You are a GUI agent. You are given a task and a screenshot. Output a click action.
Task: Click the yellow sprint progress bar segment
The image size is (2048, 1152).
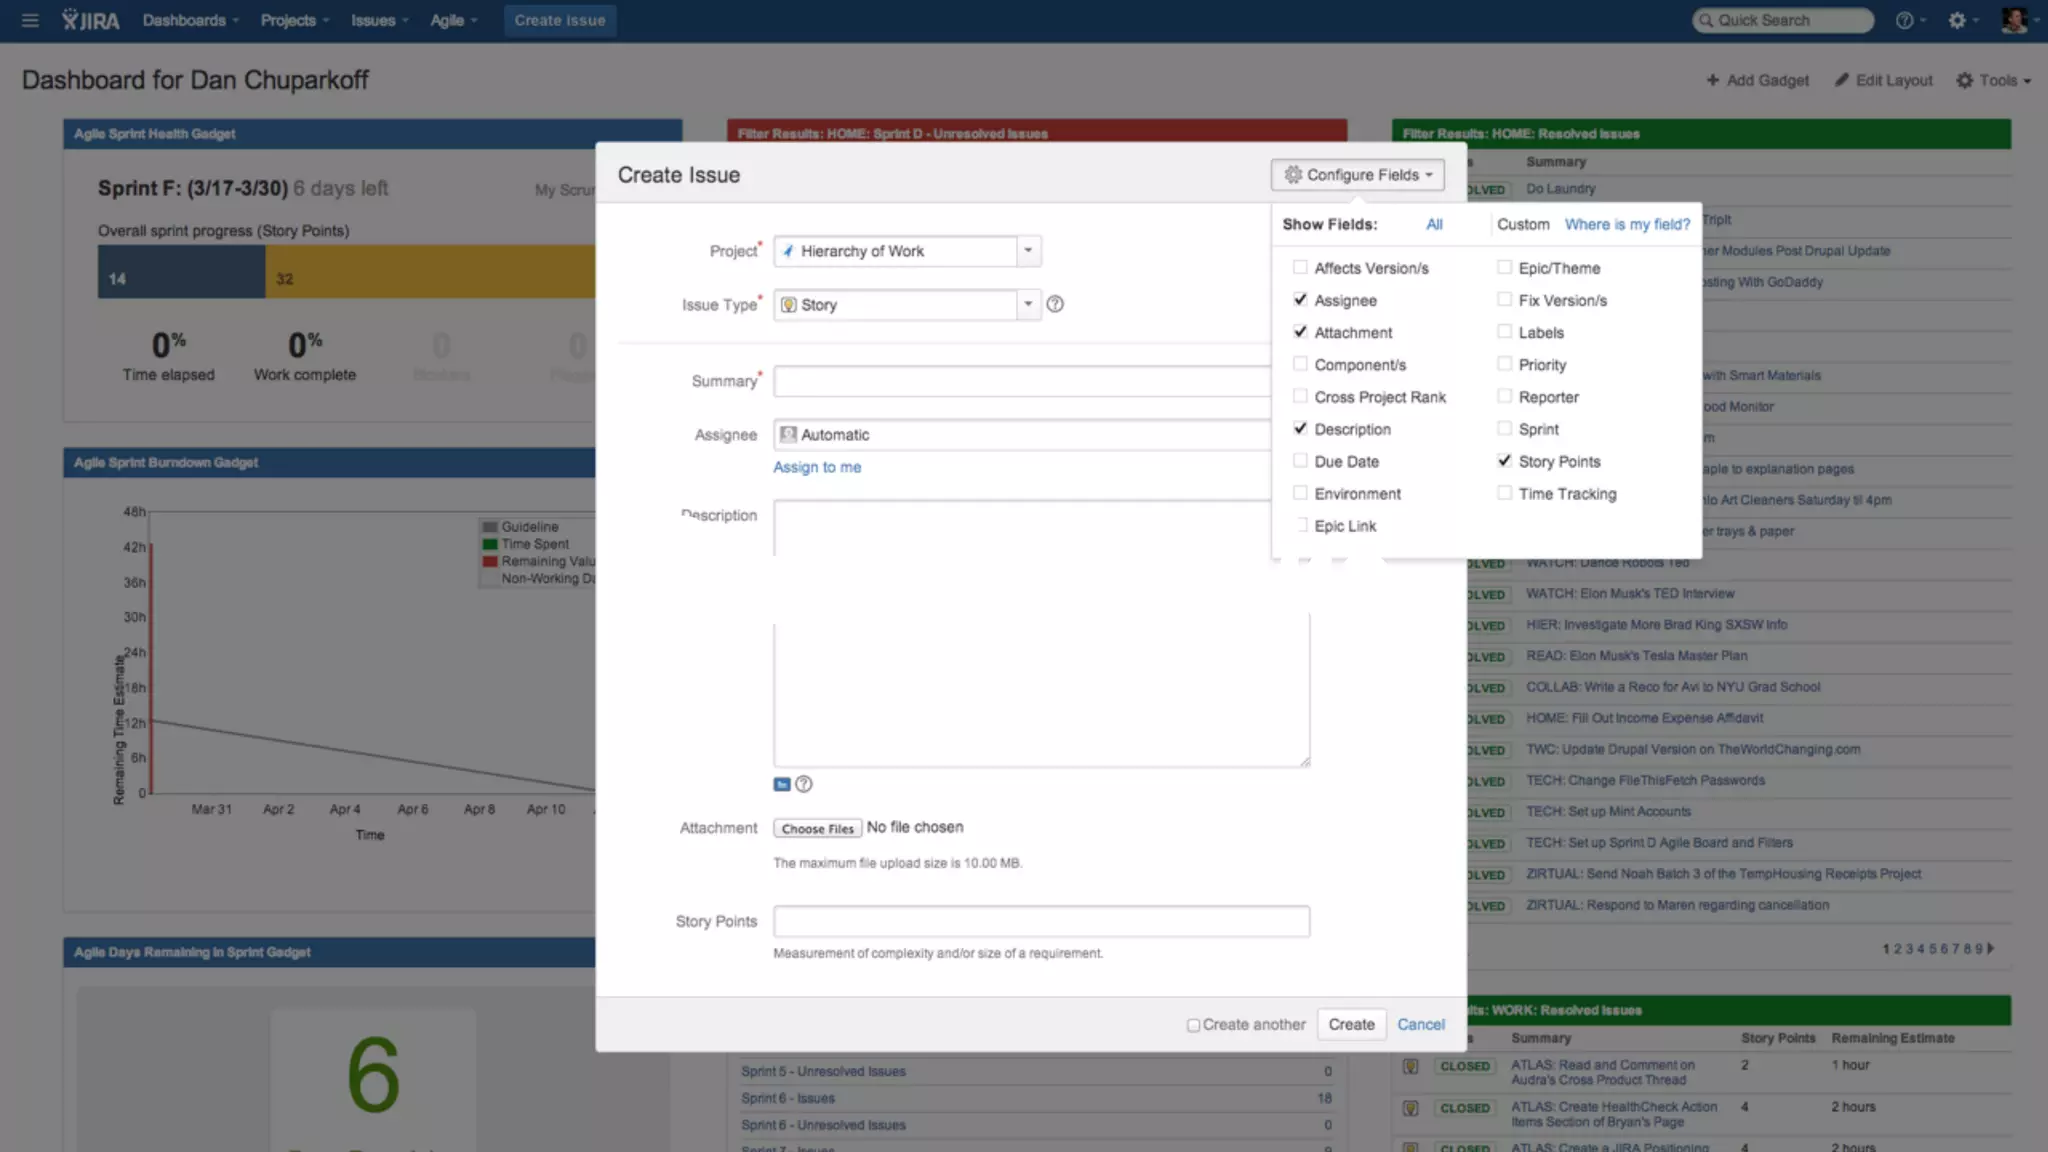point(430,272)
